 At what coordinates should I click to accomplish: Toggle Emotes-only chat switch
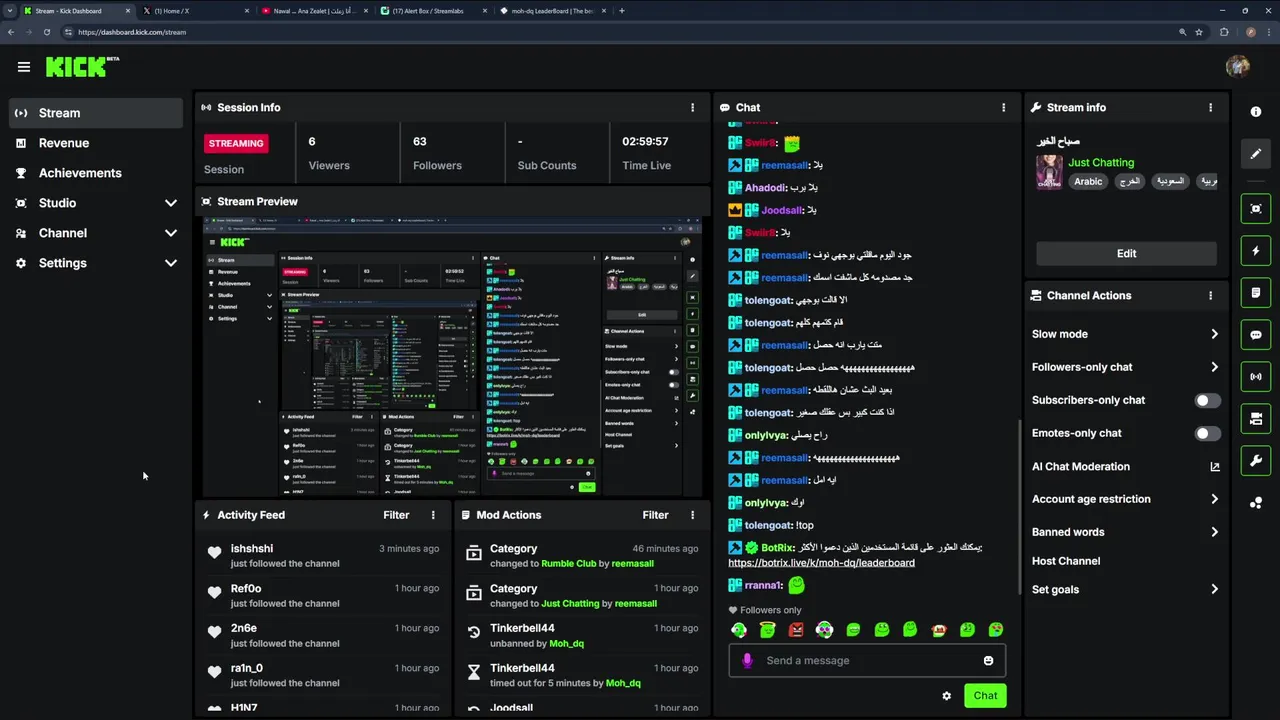click(1208, 433)
